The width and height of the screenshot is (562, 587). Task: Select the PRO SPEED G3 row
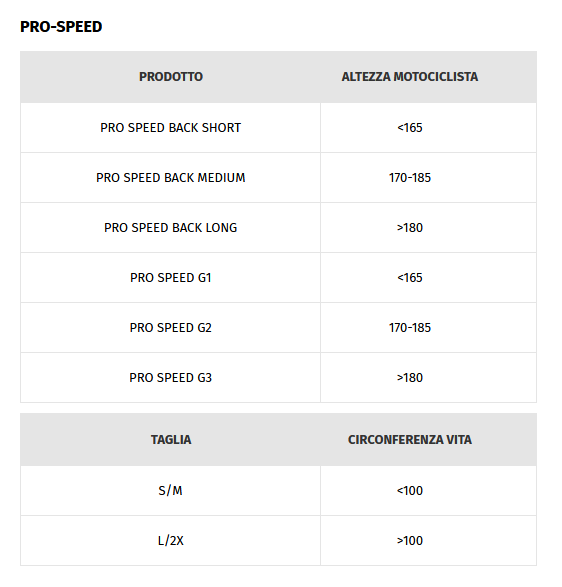[x=279, y=378]
